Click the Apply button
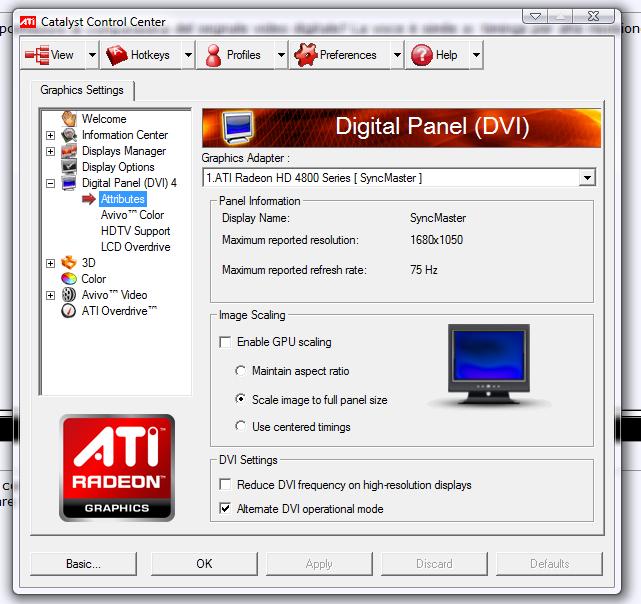The image size is (641, 604). coord(319,564)
